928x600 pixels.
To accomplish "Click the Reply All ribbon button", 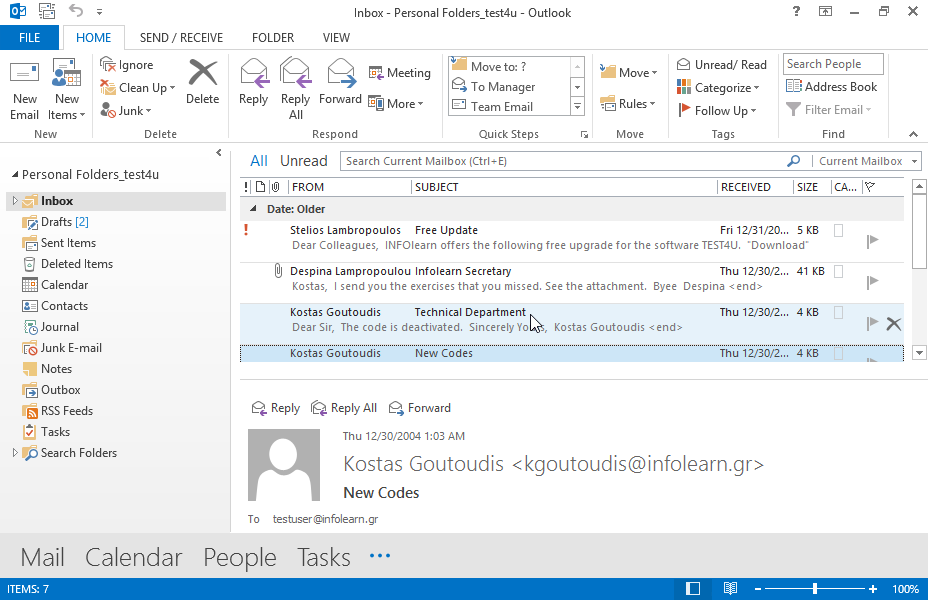I will [295, 89].
